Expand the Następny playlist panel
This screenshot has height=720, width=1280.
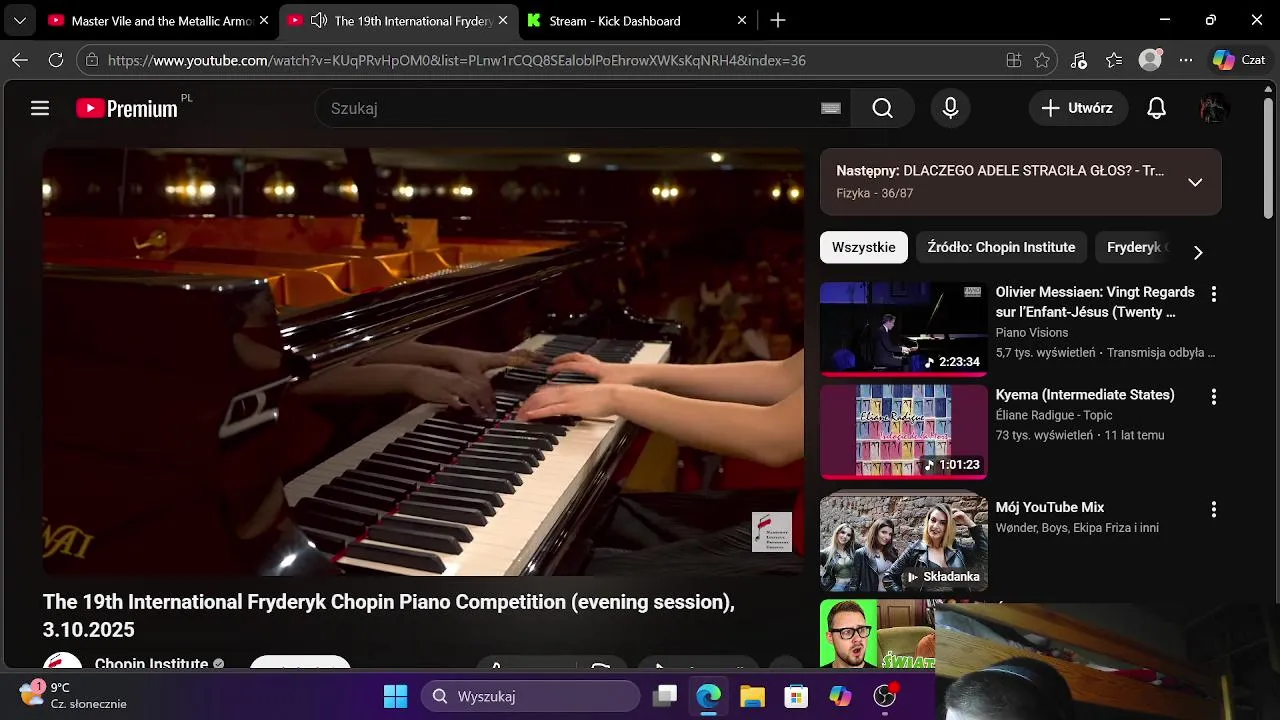pyautogui.click(x=1195, y=182)
